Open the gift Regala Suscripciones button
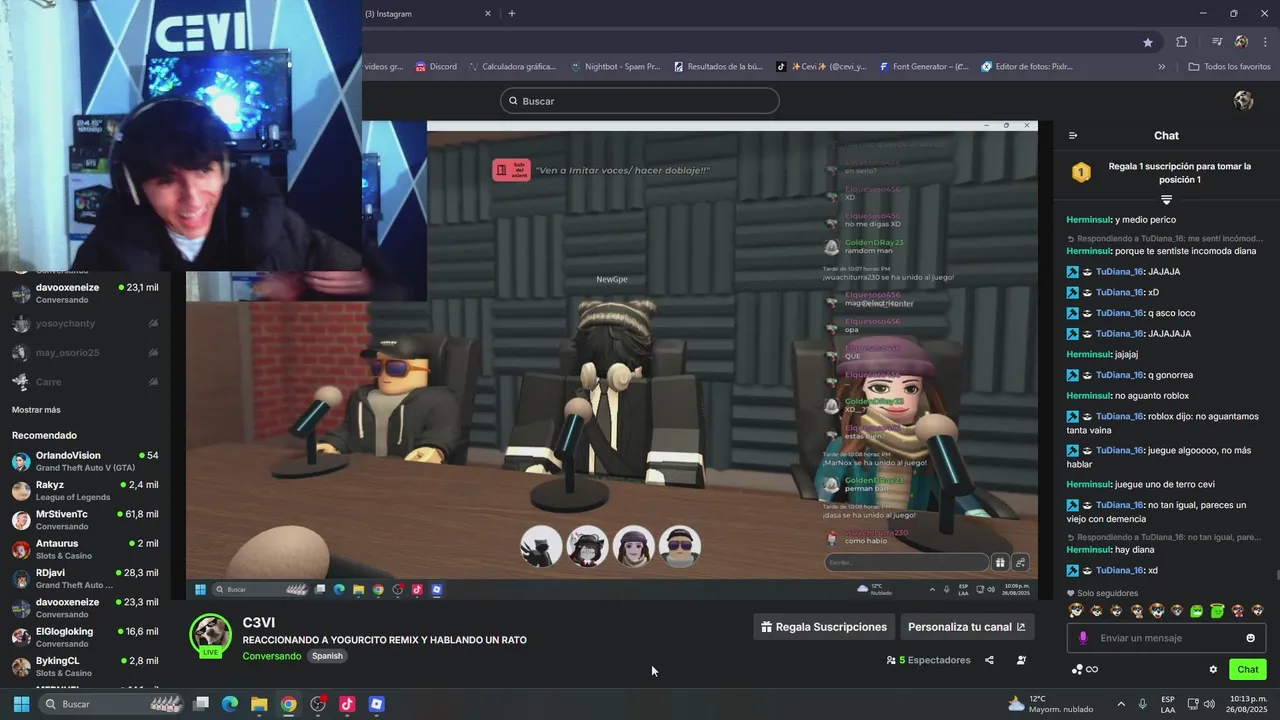Viewport: 1280px width, 720px height. click(x=823, y=627)
